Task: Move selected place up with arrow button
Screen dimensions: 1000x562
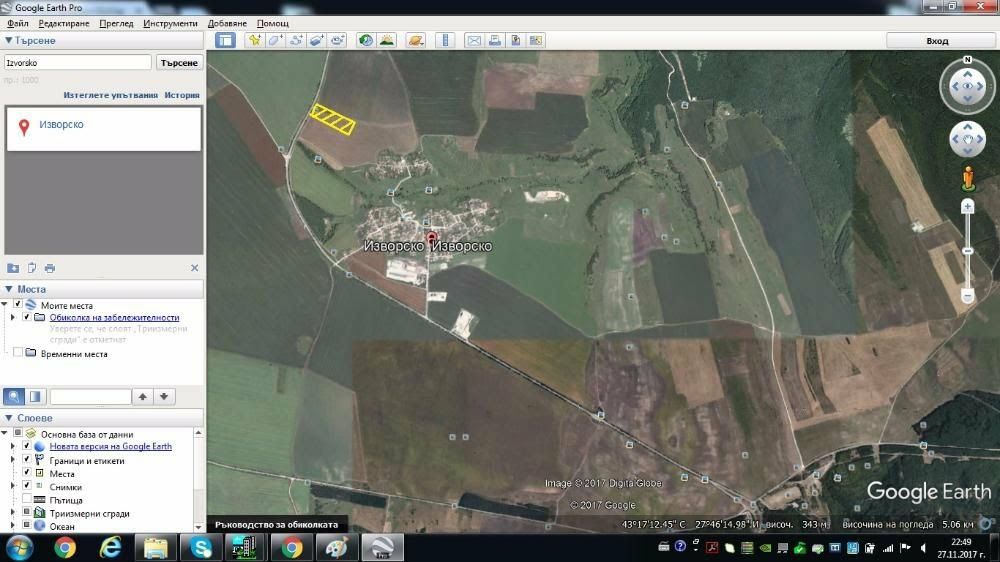Action: click(143, 396)
